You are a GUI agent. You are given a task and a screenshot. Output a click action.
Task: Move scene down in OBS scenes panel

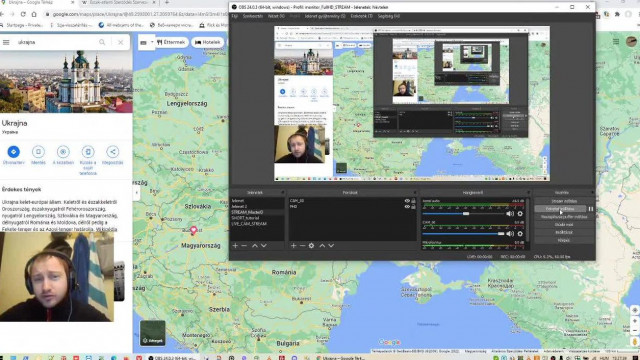coord(264,246)
